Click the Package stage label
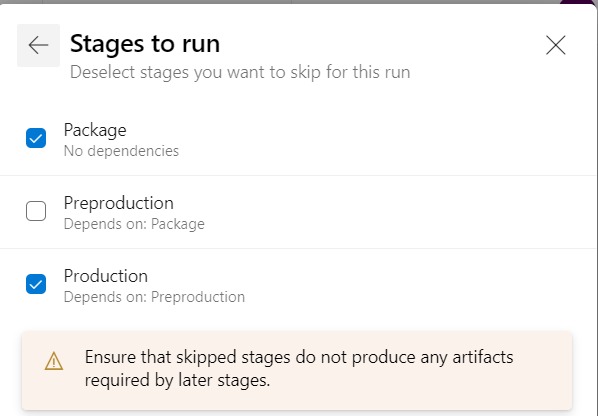The width and height of the screenshot is (598, 416). click(x=95, y=130)
